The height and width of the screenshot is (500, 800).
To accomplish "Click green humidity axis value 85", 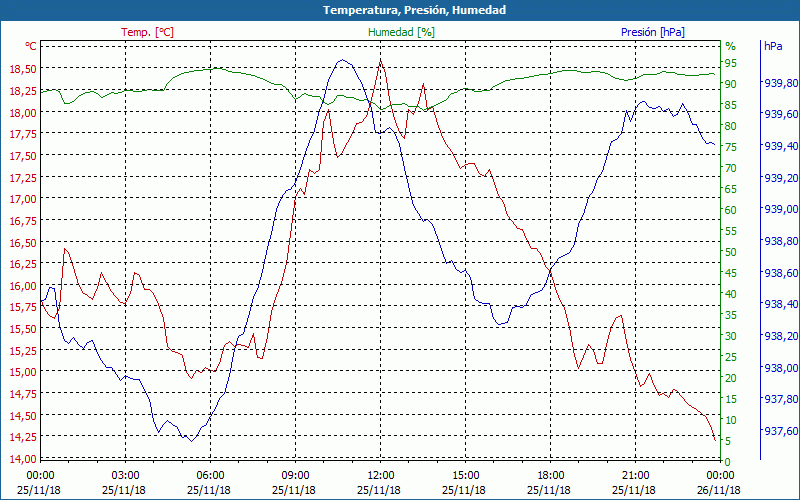I will (x=731, y=105).
